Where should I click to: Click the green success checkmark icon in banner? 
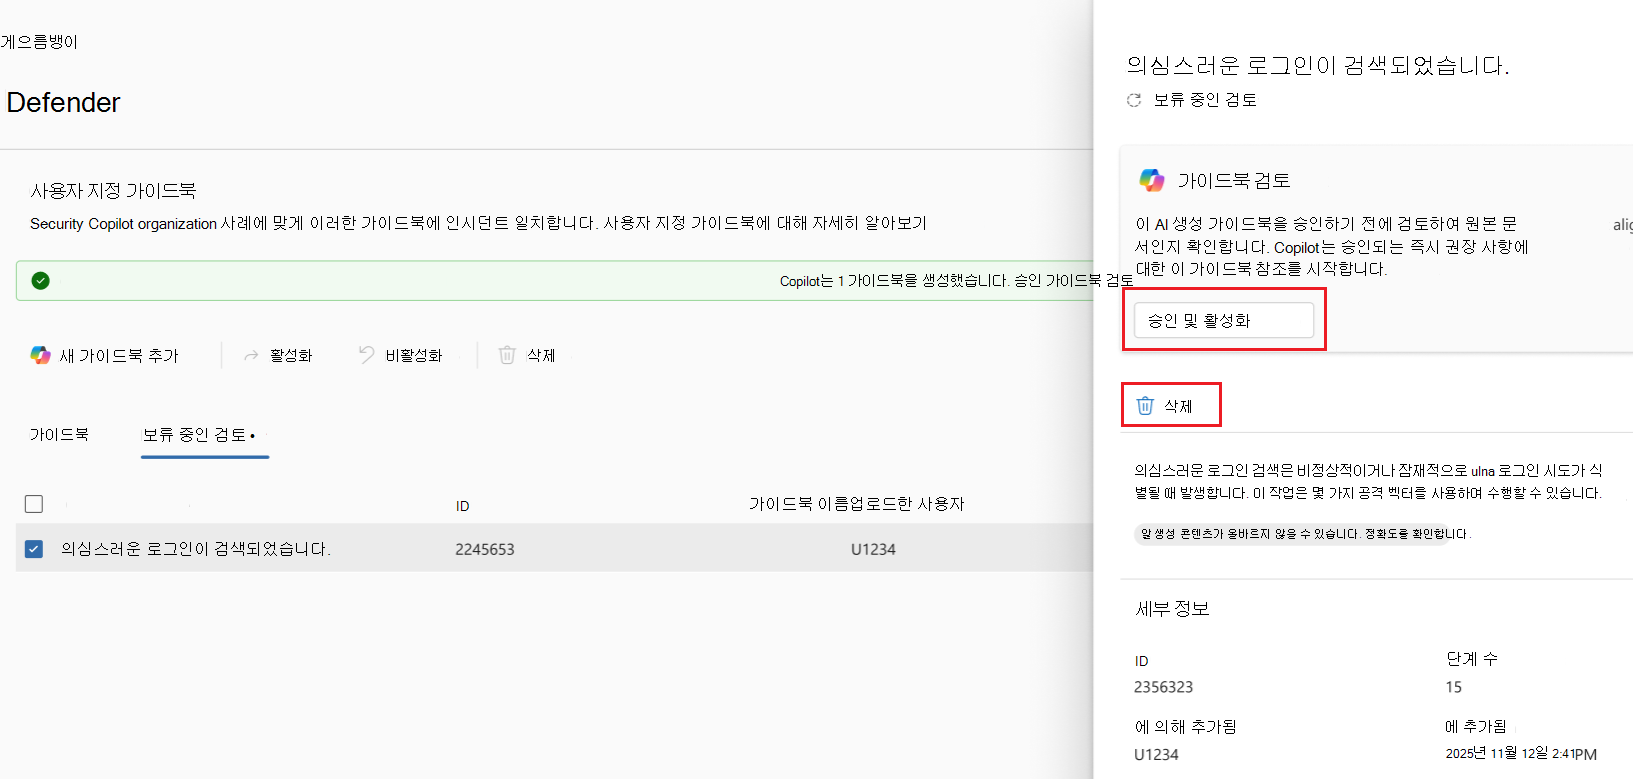click(40, 281)
